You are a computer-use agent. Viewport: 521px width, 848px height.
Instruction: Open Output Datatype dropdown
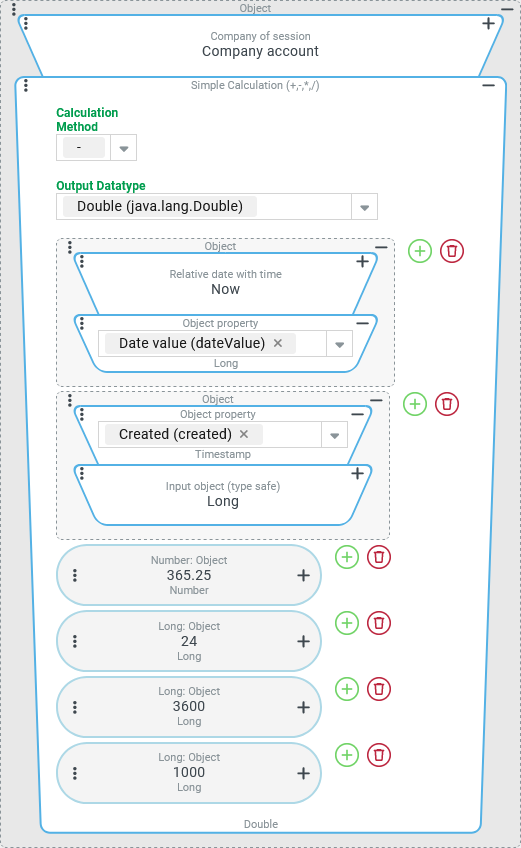[365, 207]
